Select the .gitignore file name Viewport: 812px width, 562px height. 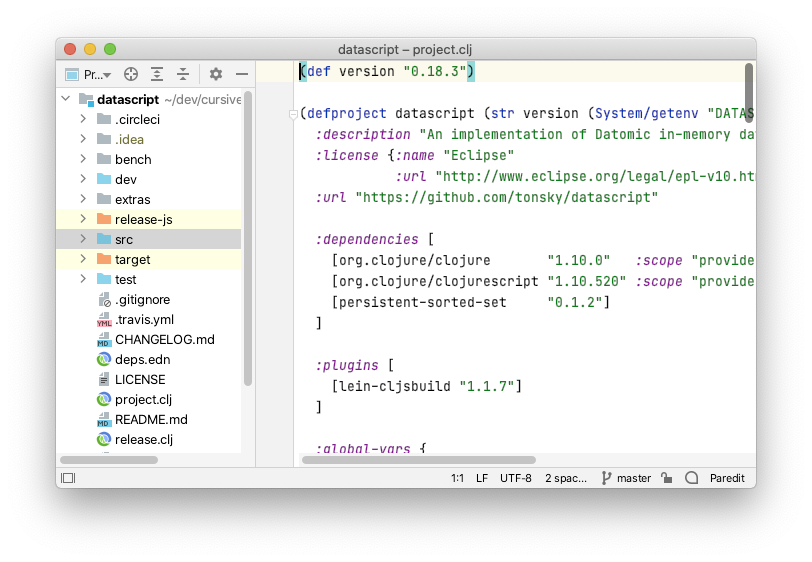click(x=142, y=299)
